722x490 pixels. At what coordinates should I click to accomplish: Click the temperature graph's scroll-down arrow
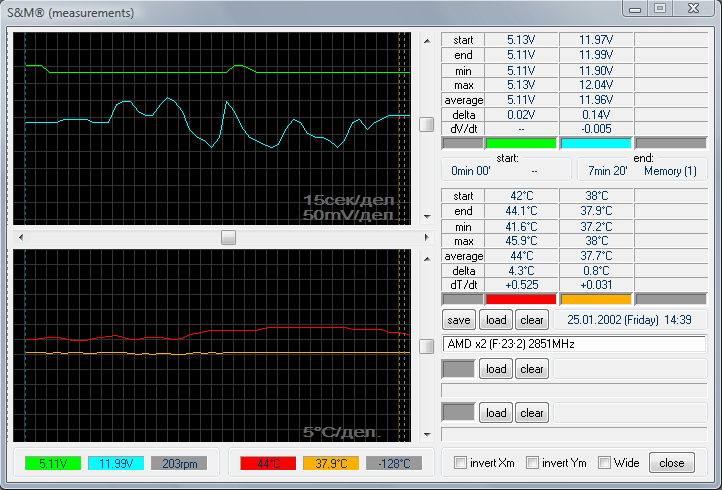427,434
